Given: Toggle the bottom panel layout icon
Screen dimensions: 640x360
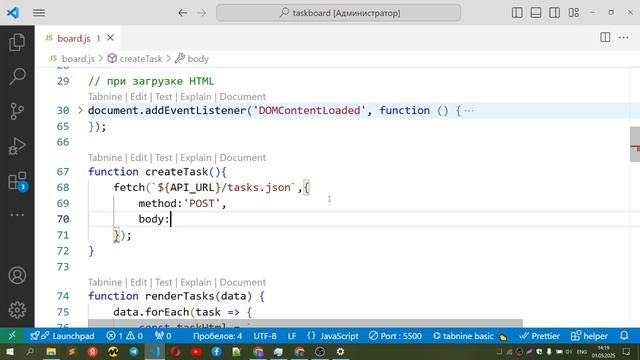Looking at the screenshot, I should click(536, 13).
